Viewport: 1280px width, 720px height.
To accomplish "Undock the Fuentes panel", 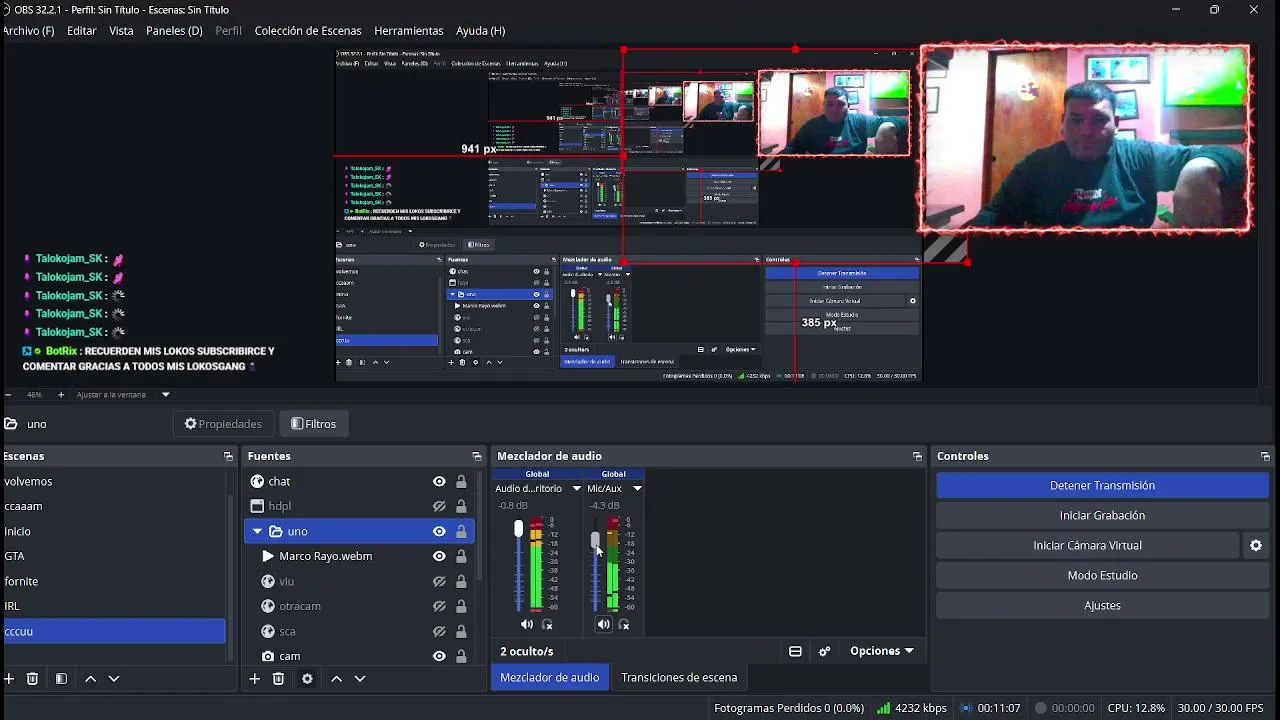I will click(475, 456).
